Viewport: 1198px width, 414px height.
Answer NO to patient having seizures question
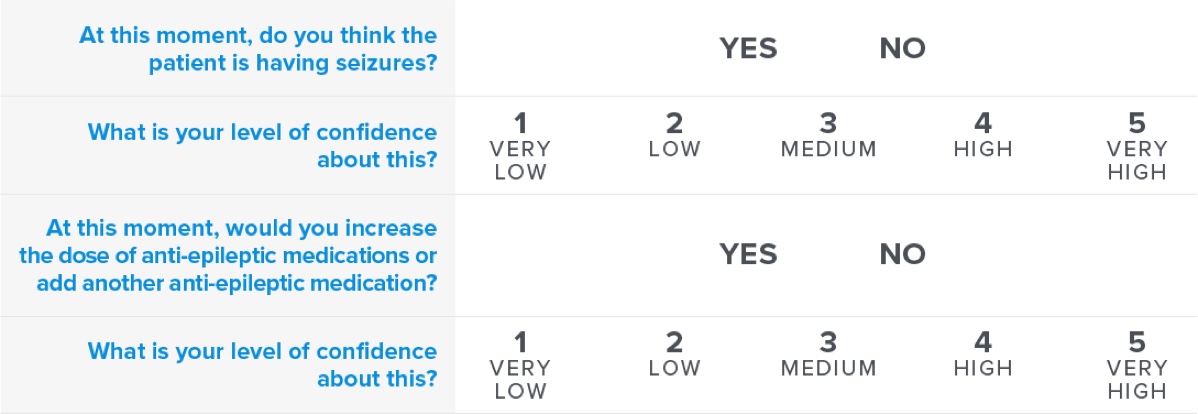click(x=902, y=49)
